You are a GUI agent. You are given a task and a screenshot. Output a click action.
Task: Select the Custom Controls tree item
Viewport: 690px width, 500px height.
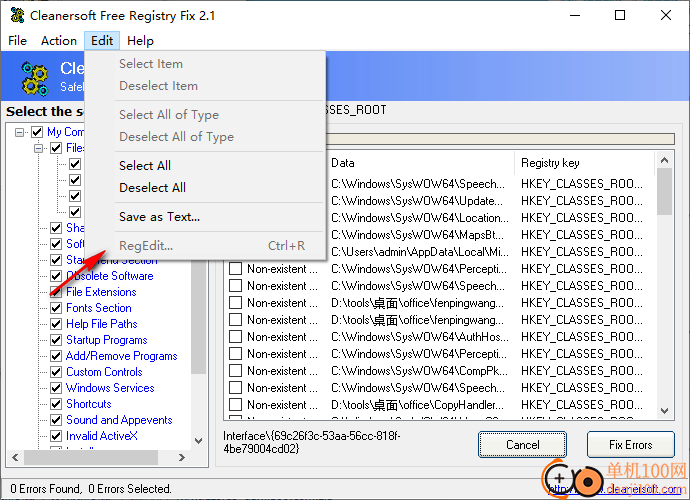[x=104, y=372]
